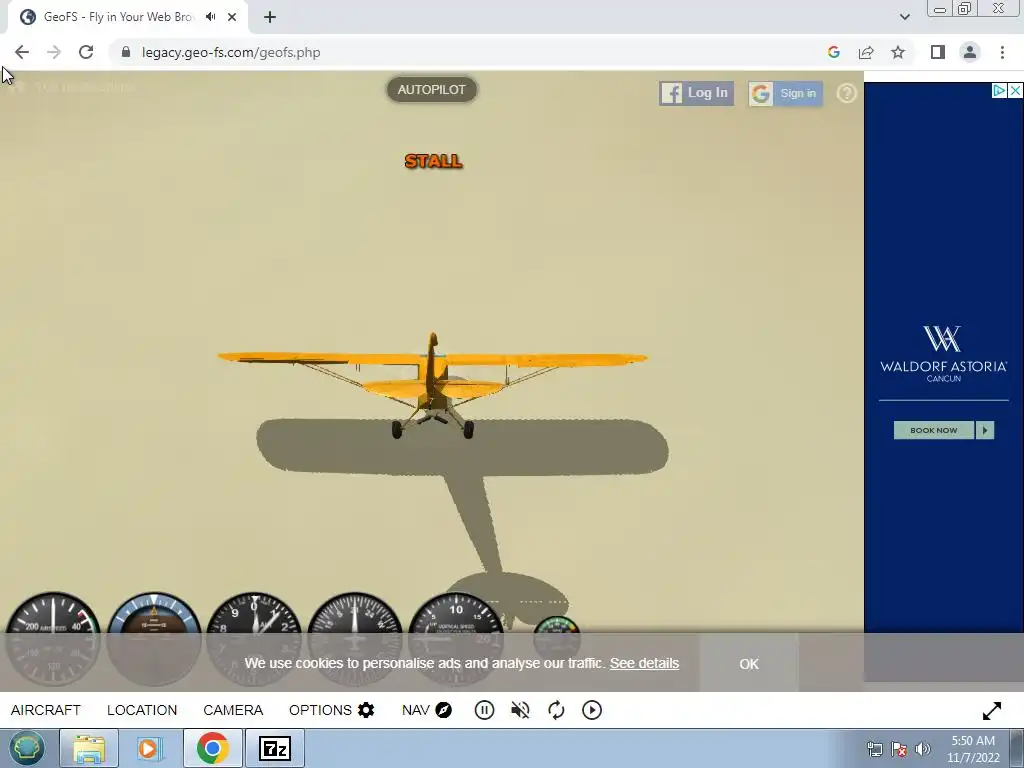Select the GeoFS browser tab
The height and width of the screenshot is (768, 1024).
[x=128, y=17]
